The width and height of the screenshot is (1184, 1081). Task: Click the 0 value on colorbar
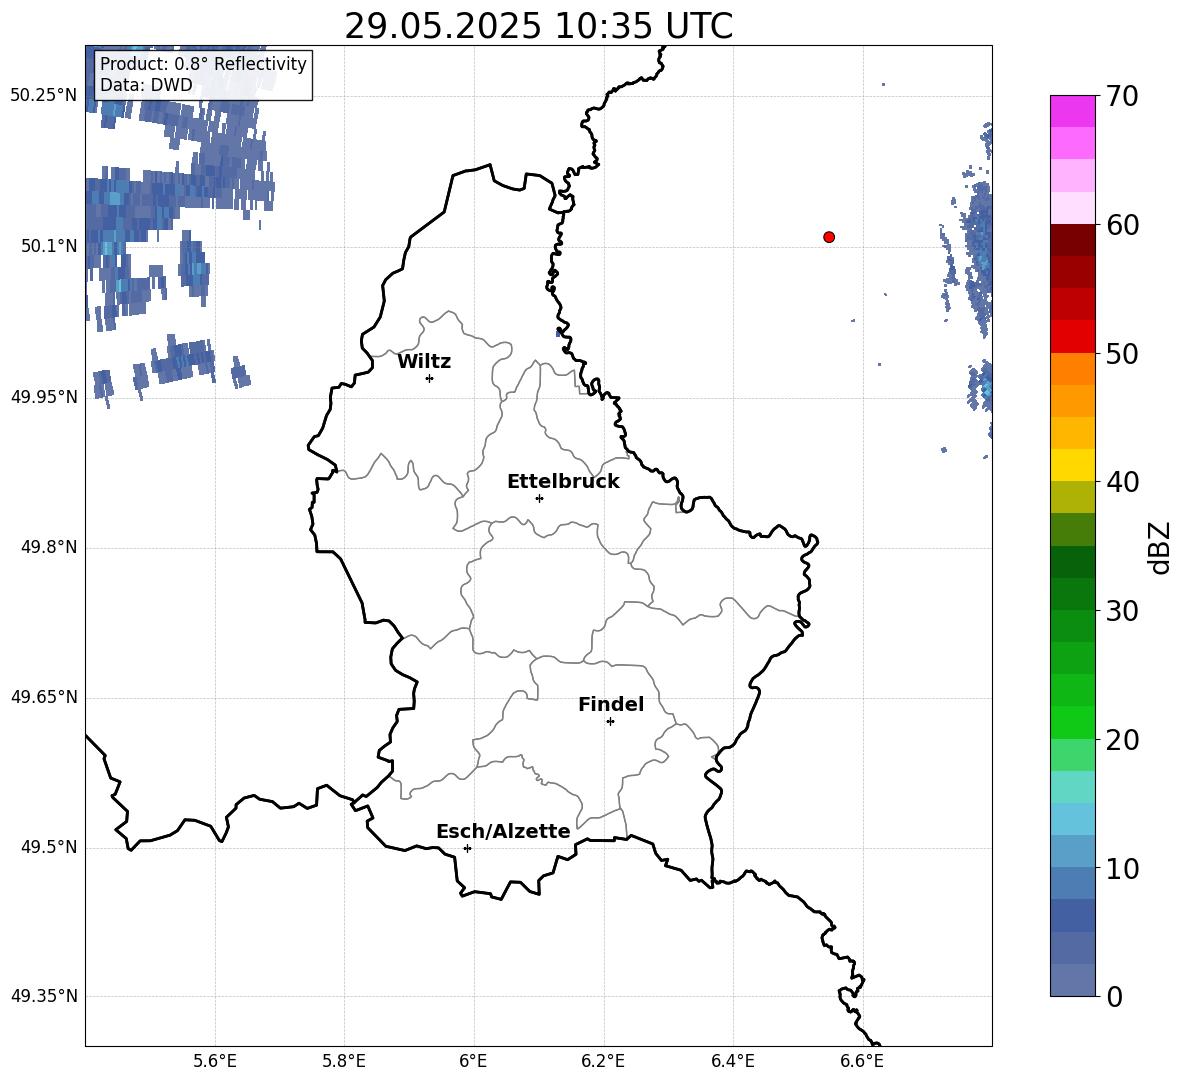point(1115,996)
